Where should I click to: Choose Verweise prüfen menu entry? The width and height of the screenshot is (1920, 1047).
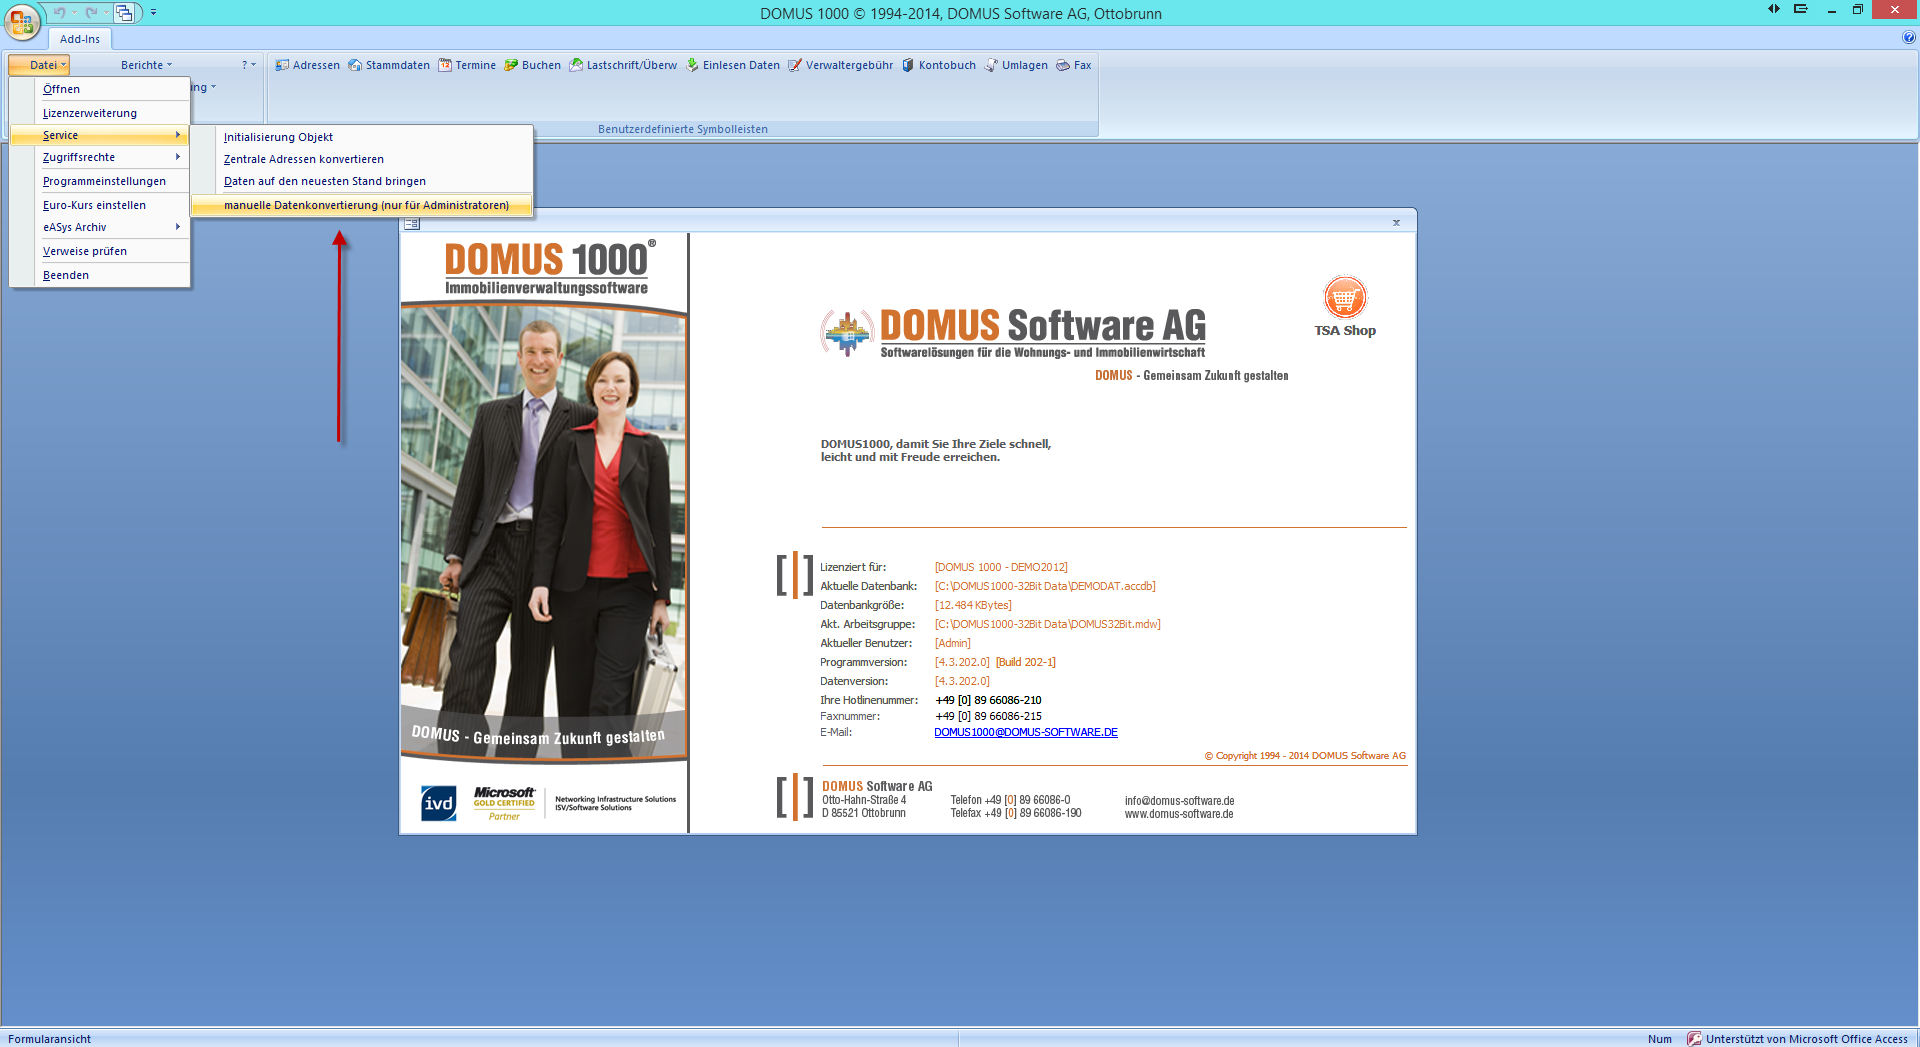click(x=100, y=251)
